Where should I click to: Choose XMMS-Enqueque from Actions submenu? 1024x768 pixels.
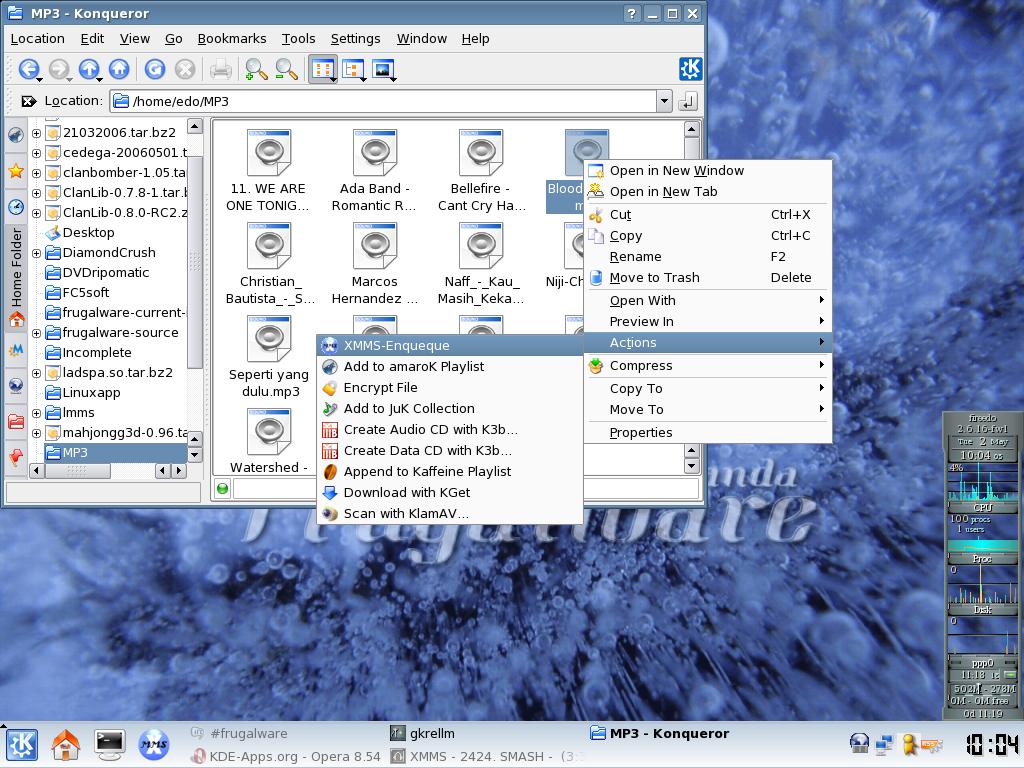coord(450,345)
